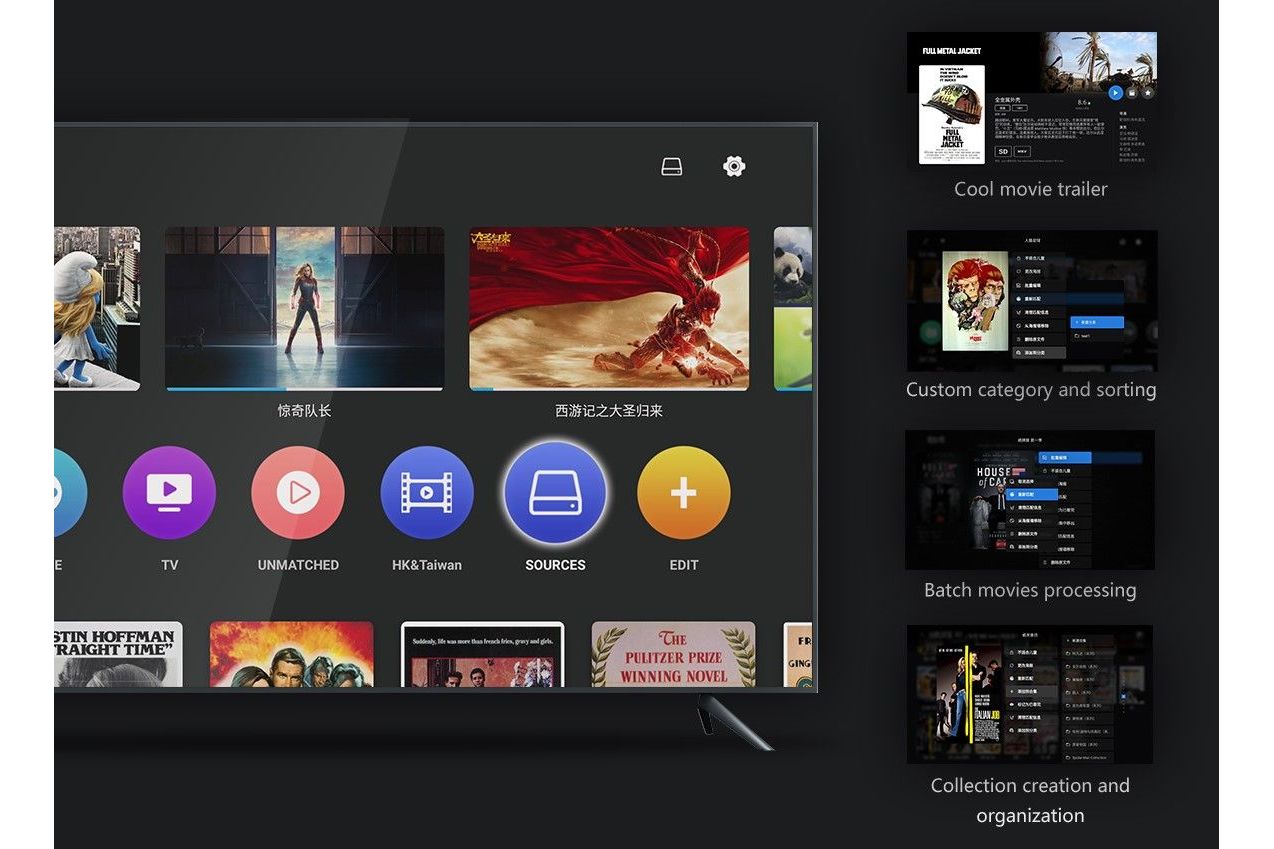Select the Smurf movie thumbnail
This screenshot has width=1274, height=849.
point(97,308)
